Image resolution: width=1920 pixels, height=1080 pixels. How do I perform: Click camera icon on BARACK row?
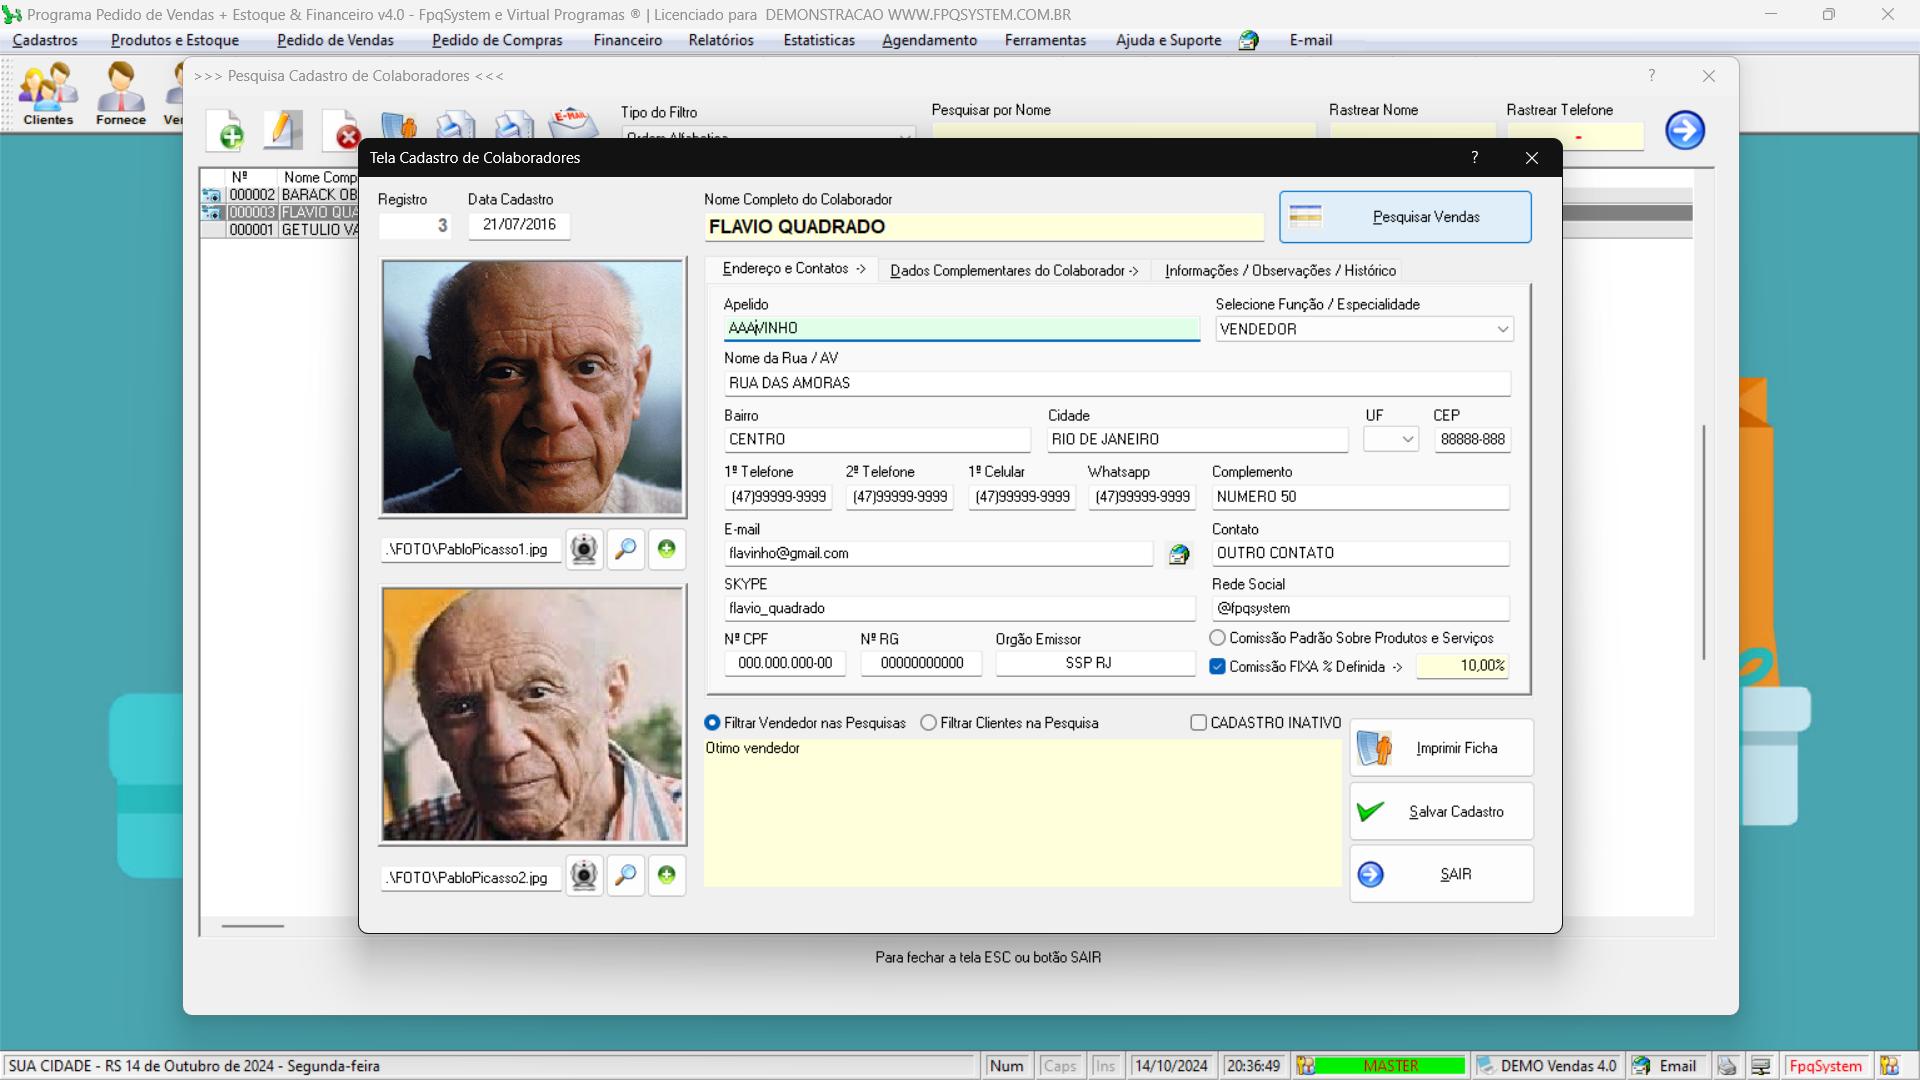[x=212, y=195]
